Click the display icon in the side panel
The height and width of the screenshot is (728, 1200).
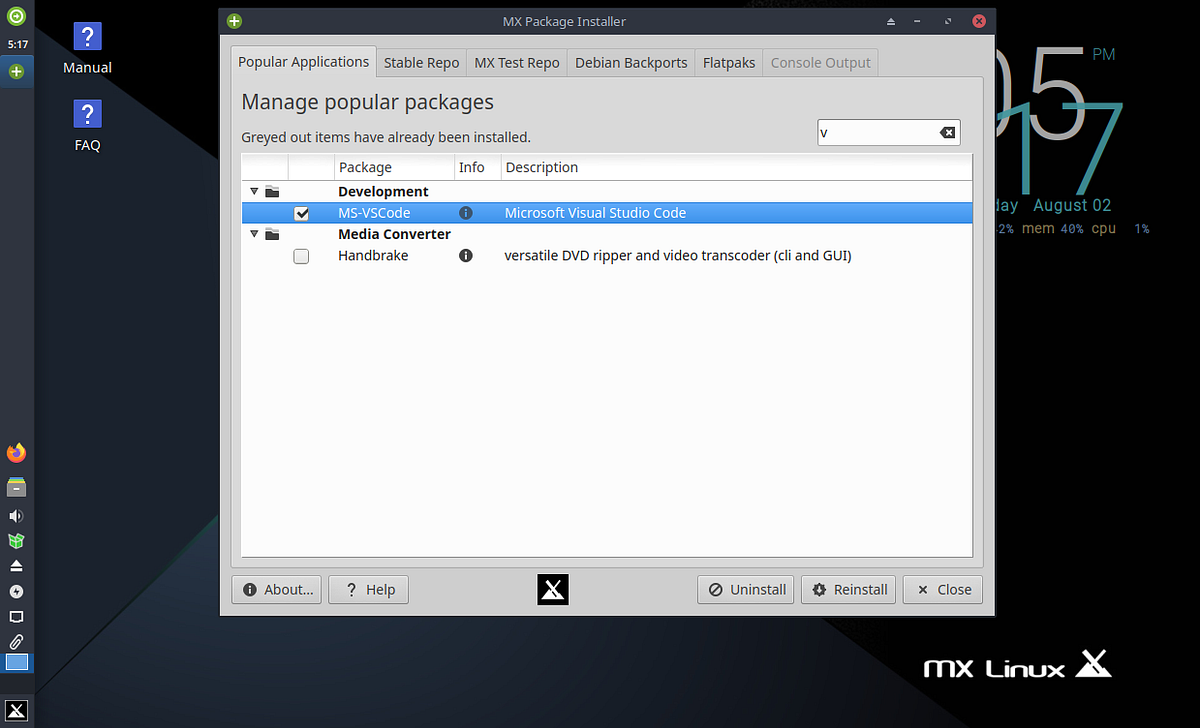tap(16, 616)
